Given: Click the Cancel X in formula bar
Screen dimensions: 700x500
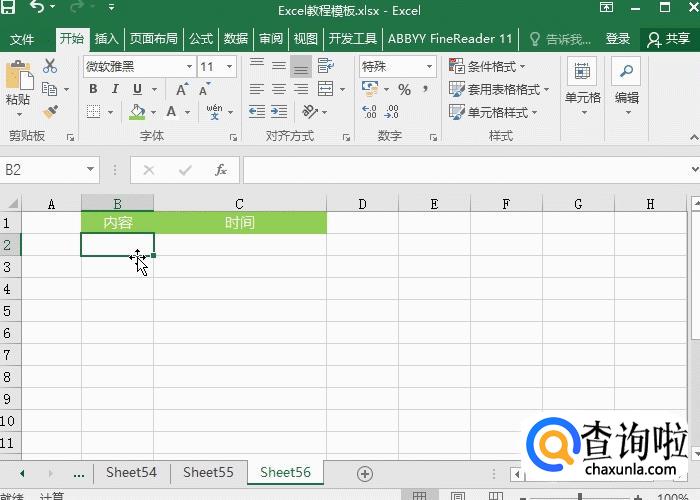Looking at the screenshot, I should [x=149, y=170].
